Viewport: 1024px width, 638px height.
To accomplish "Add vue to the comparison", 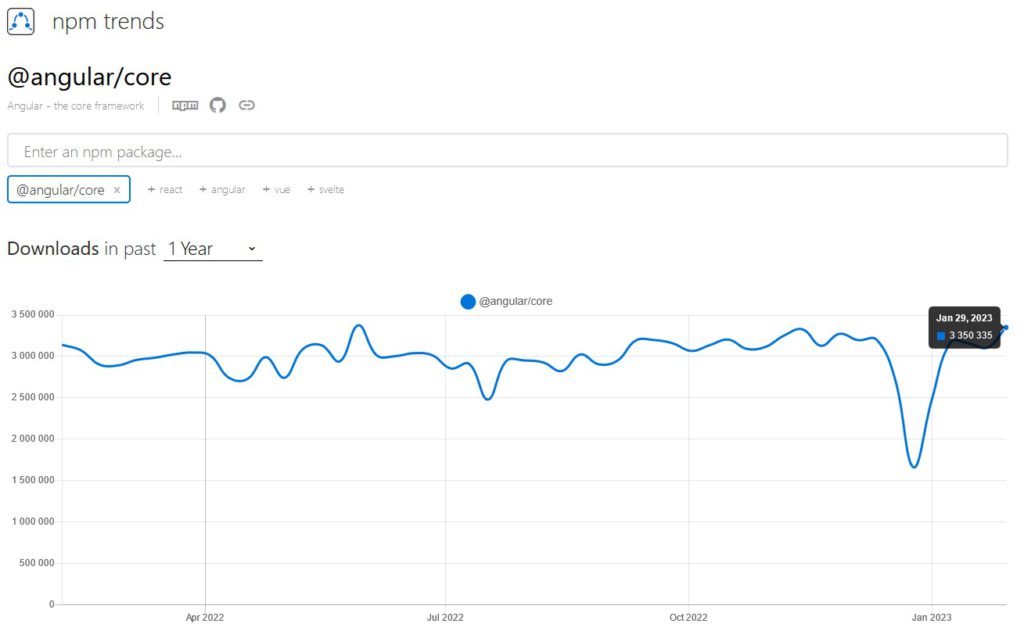I will pos(276,189).
